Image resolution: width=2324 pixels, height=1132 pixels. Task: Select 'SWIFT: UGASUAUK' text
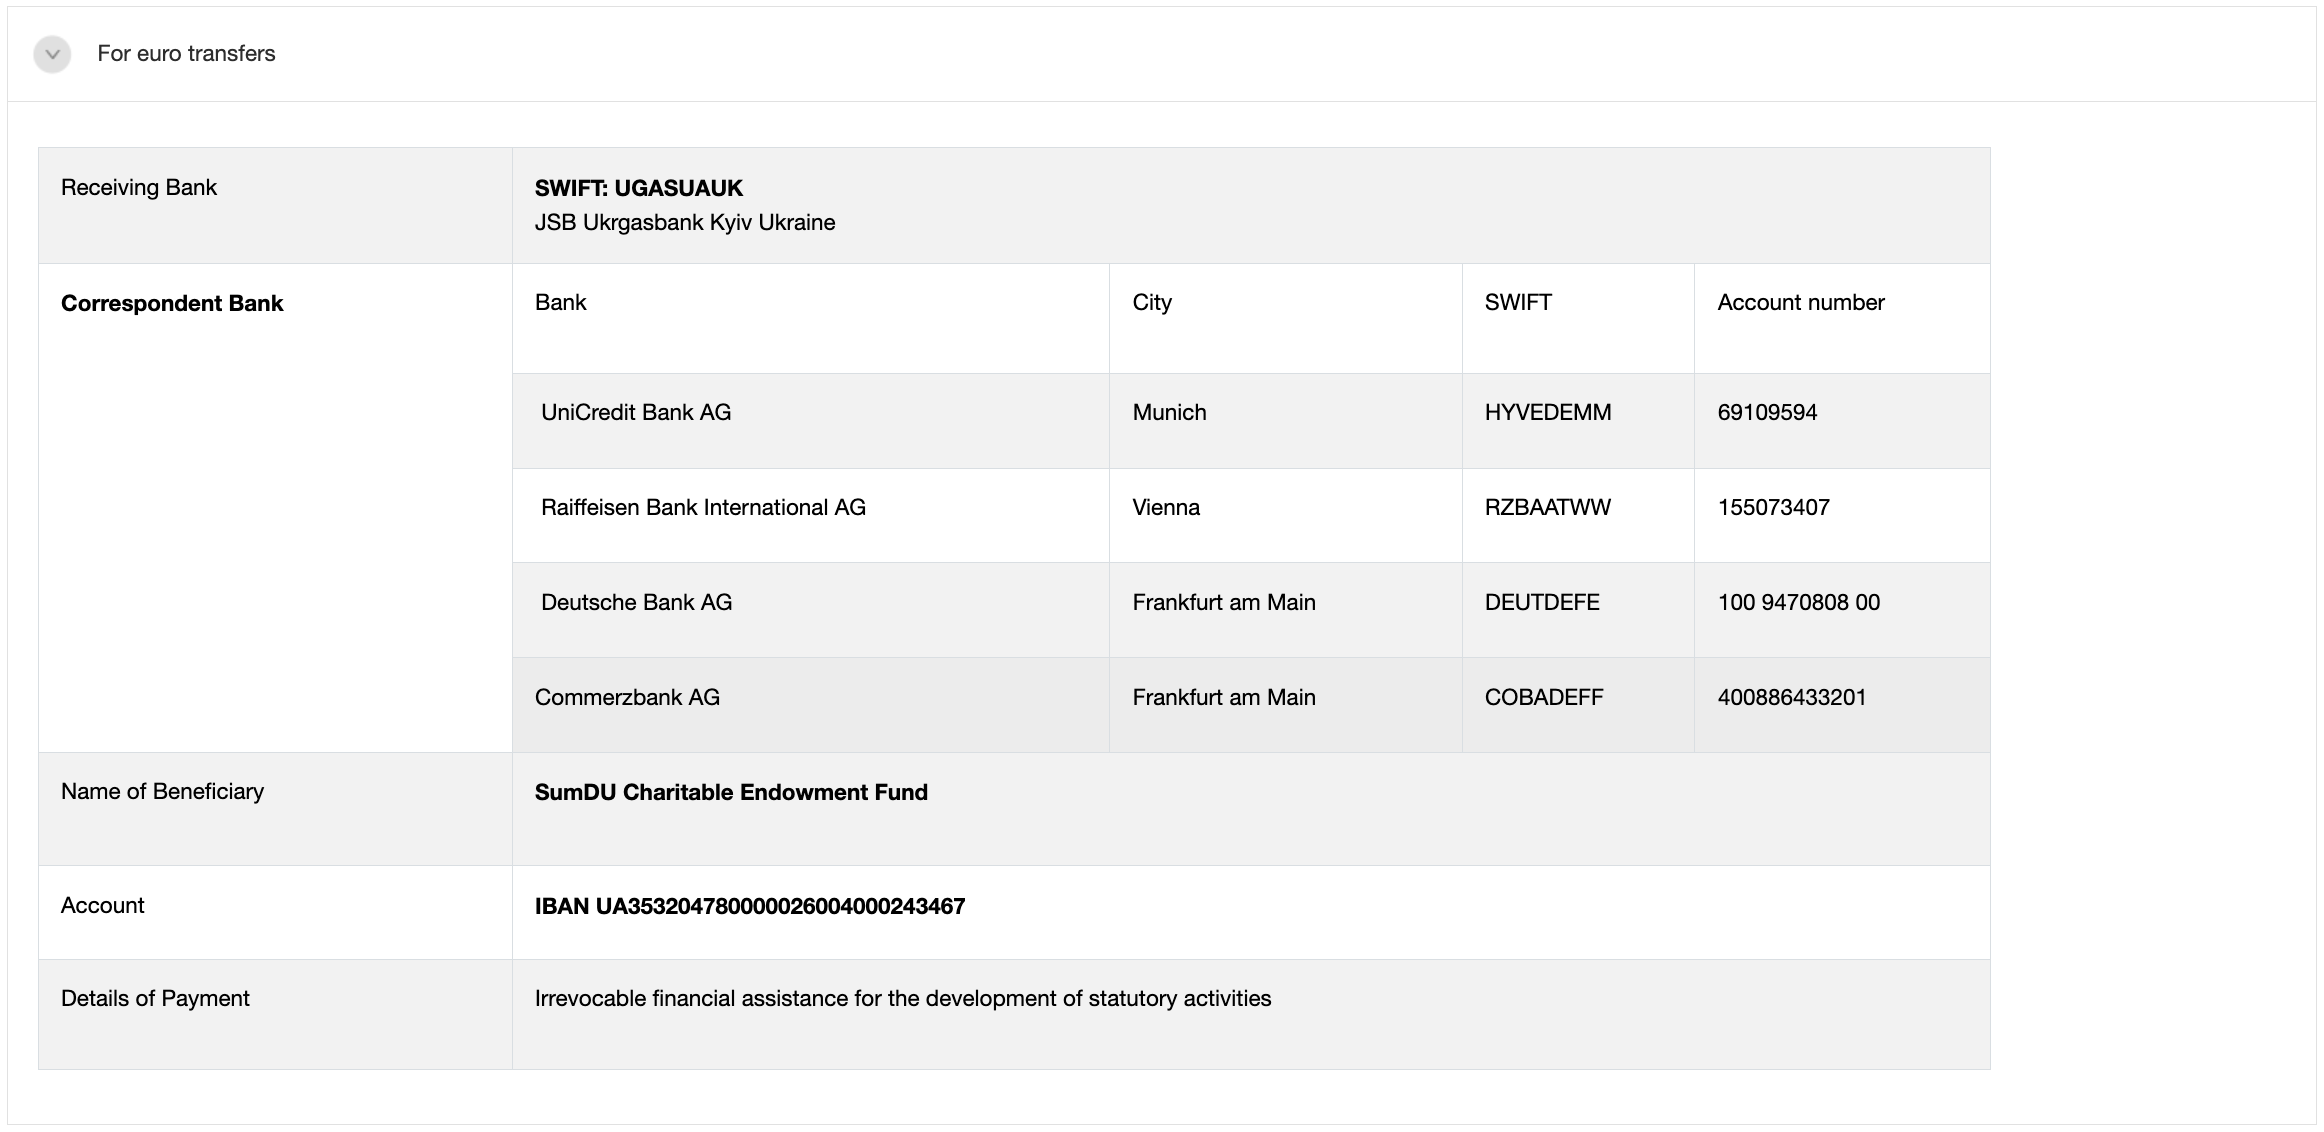639,188
